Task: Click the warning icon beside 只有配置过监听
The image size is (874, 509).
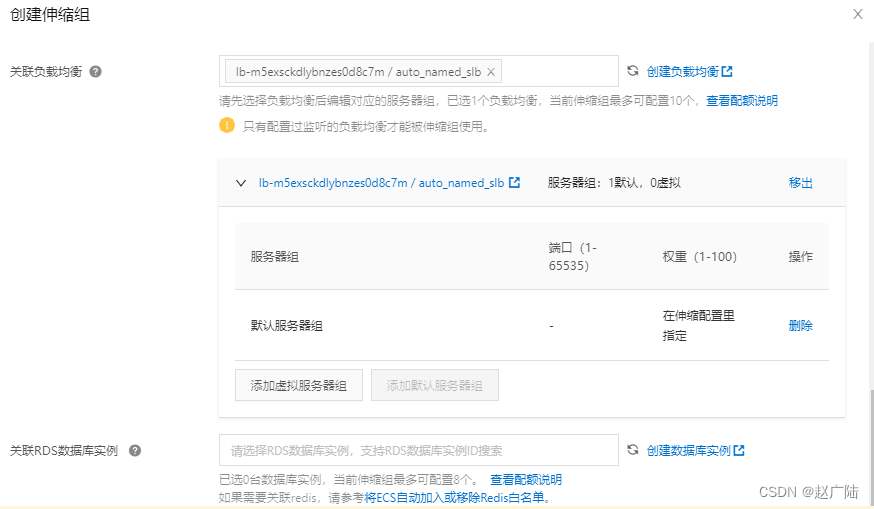Action: click(227, 125)
